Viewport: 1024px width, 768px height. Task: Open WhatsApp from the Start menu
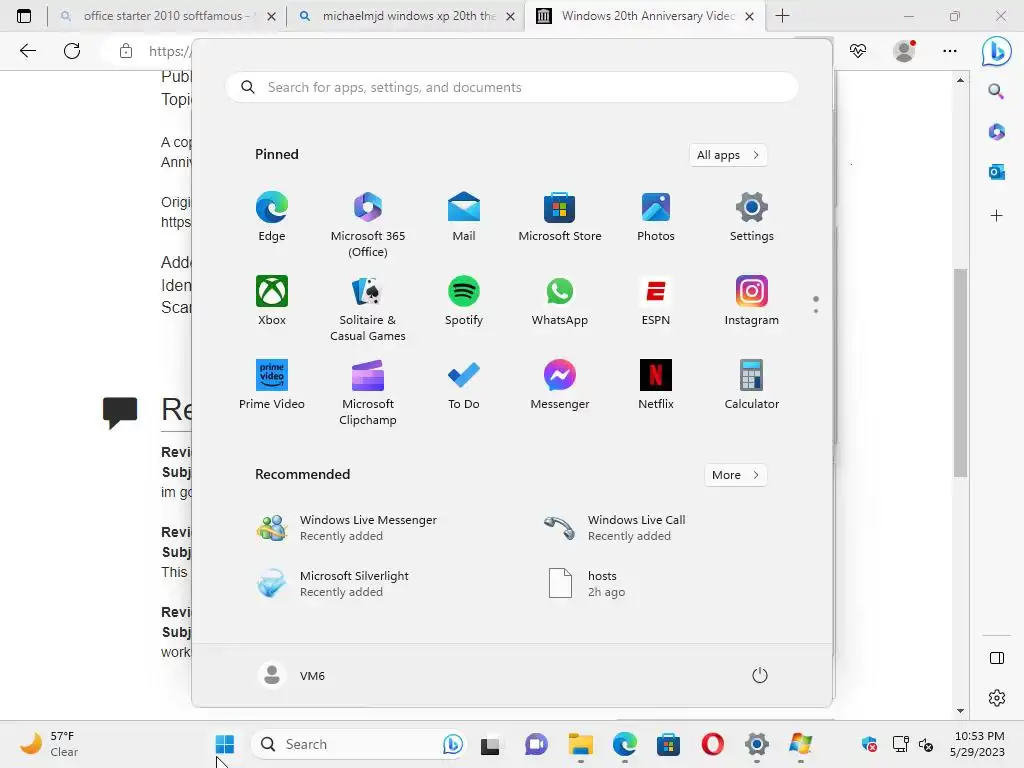click(x=560, y=301)
